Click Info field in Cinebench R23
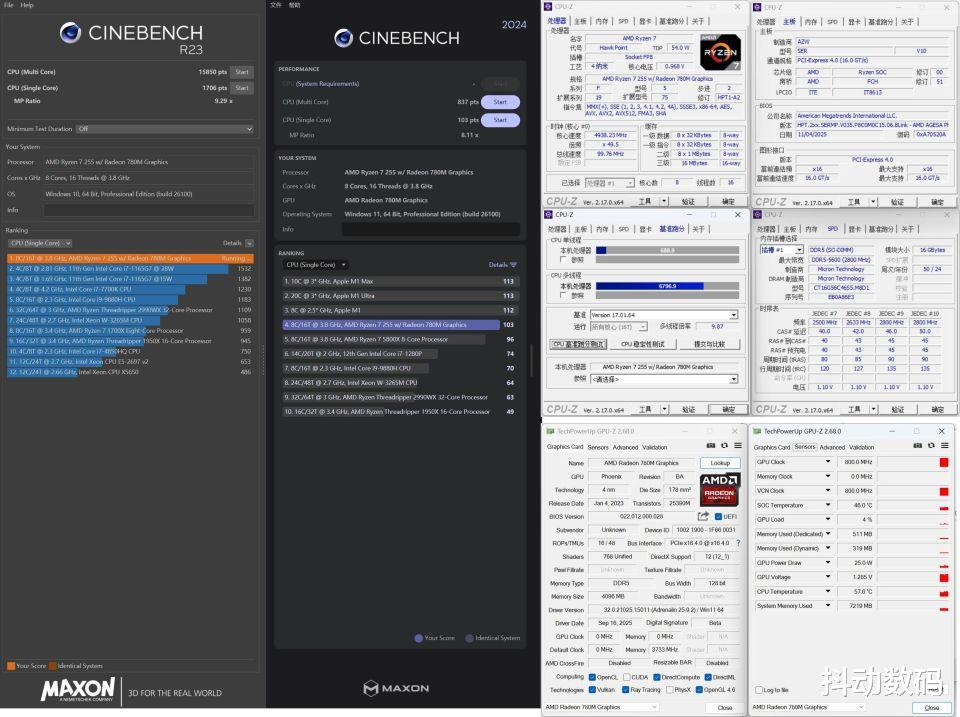This screenshot has width=960, height=717. 148,210
